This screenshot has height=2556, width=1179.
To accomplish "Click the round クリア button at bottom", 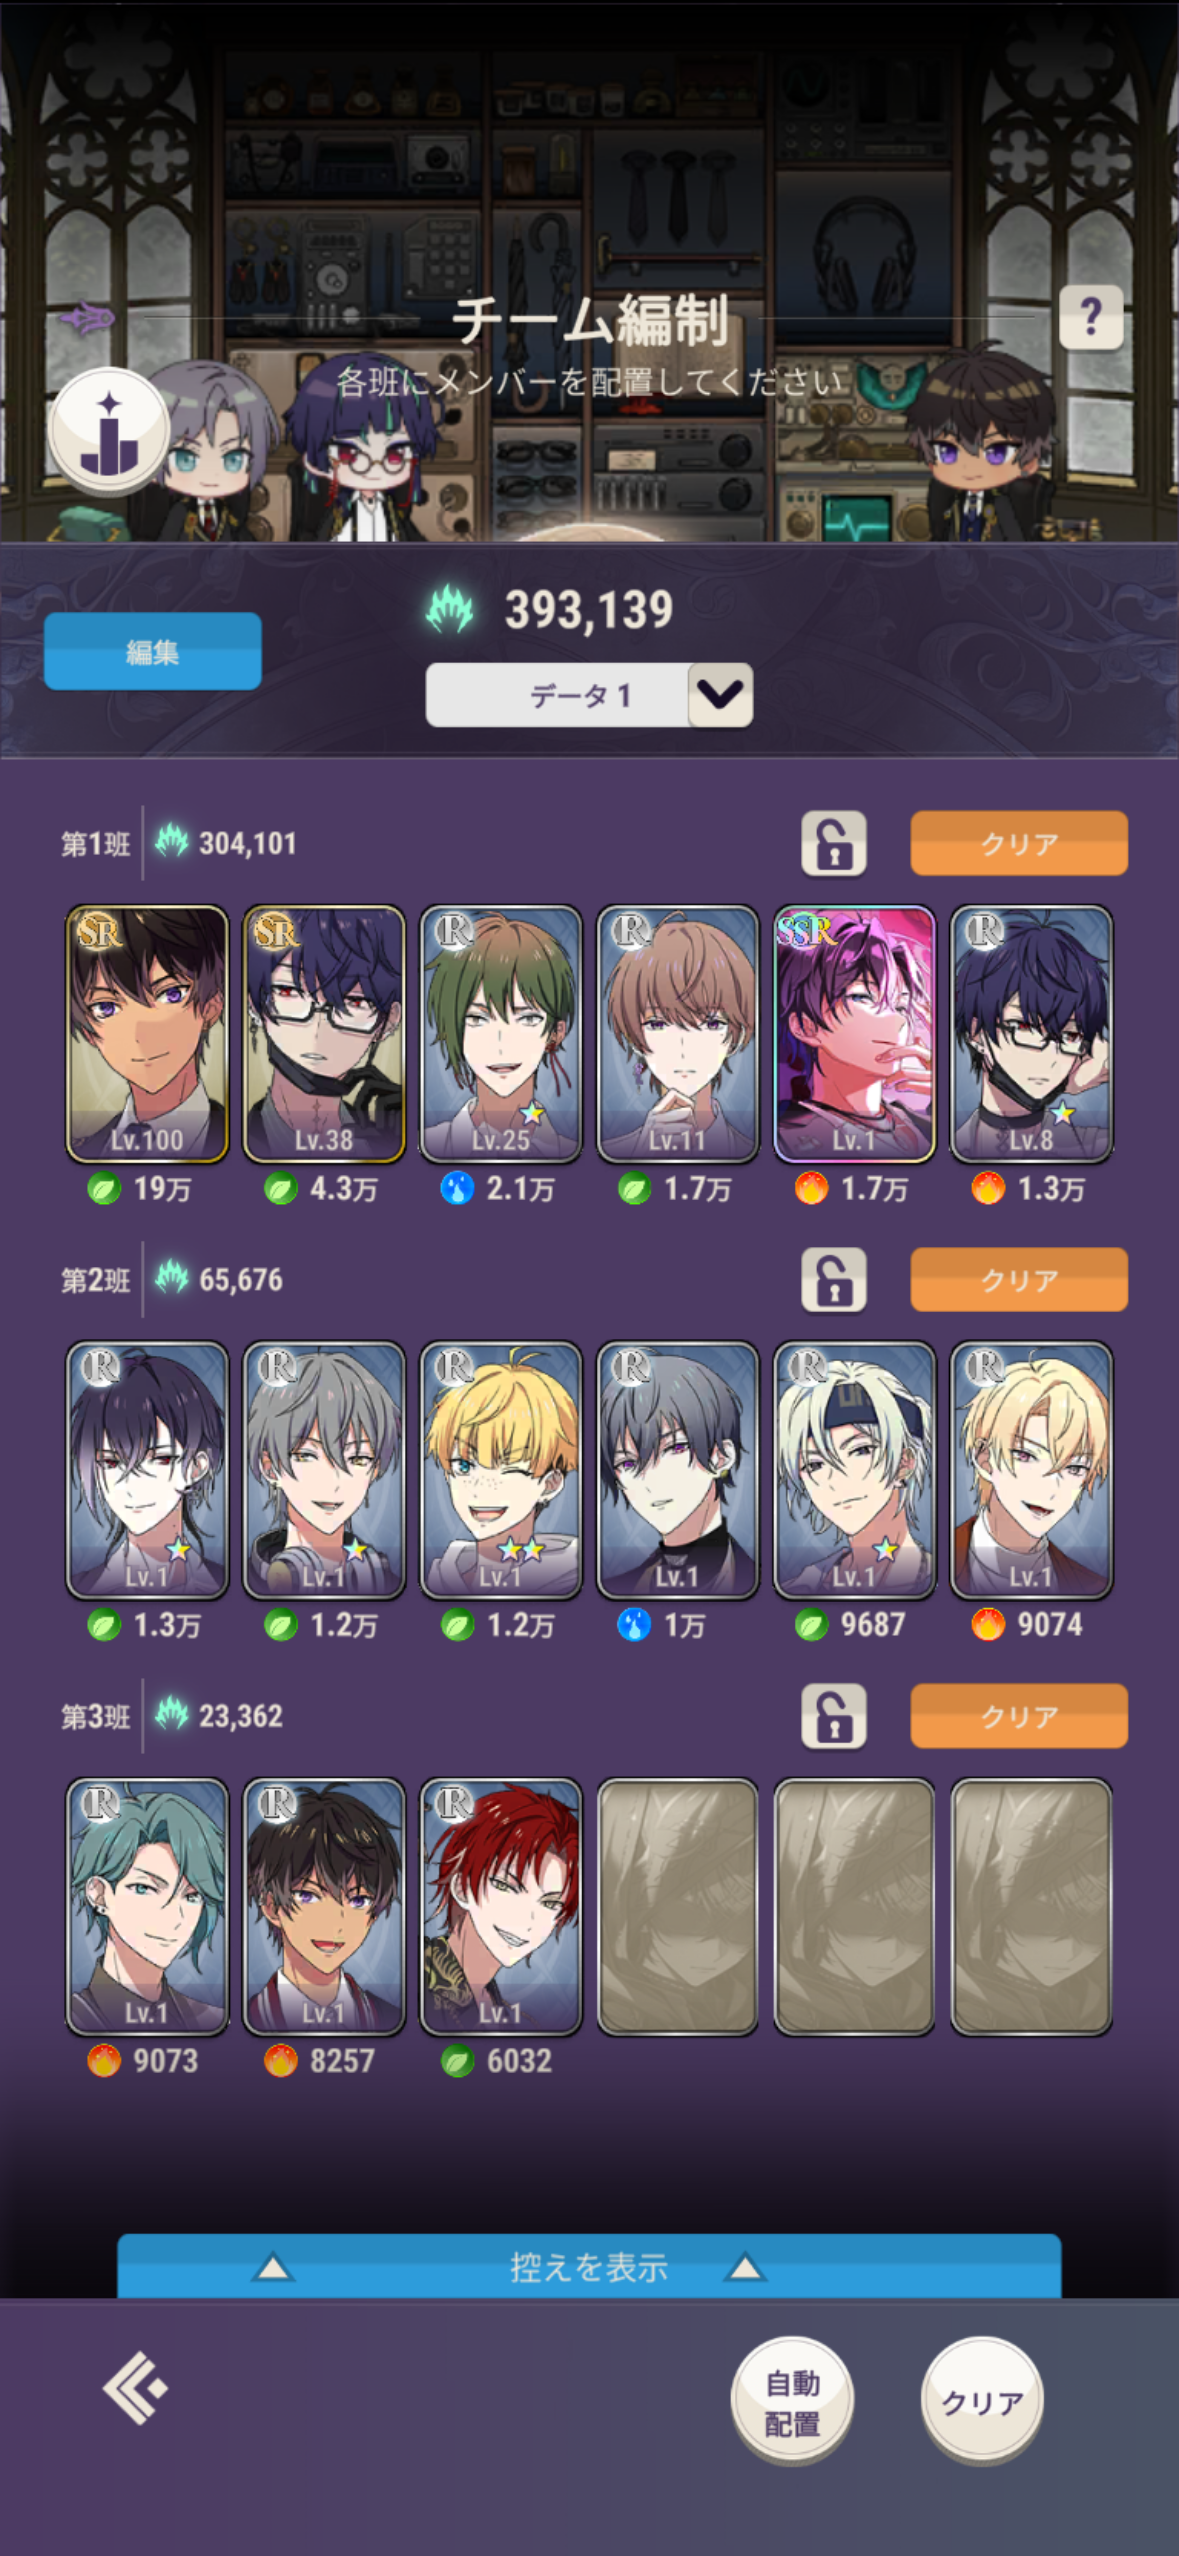I will [x=982, y=2401].
